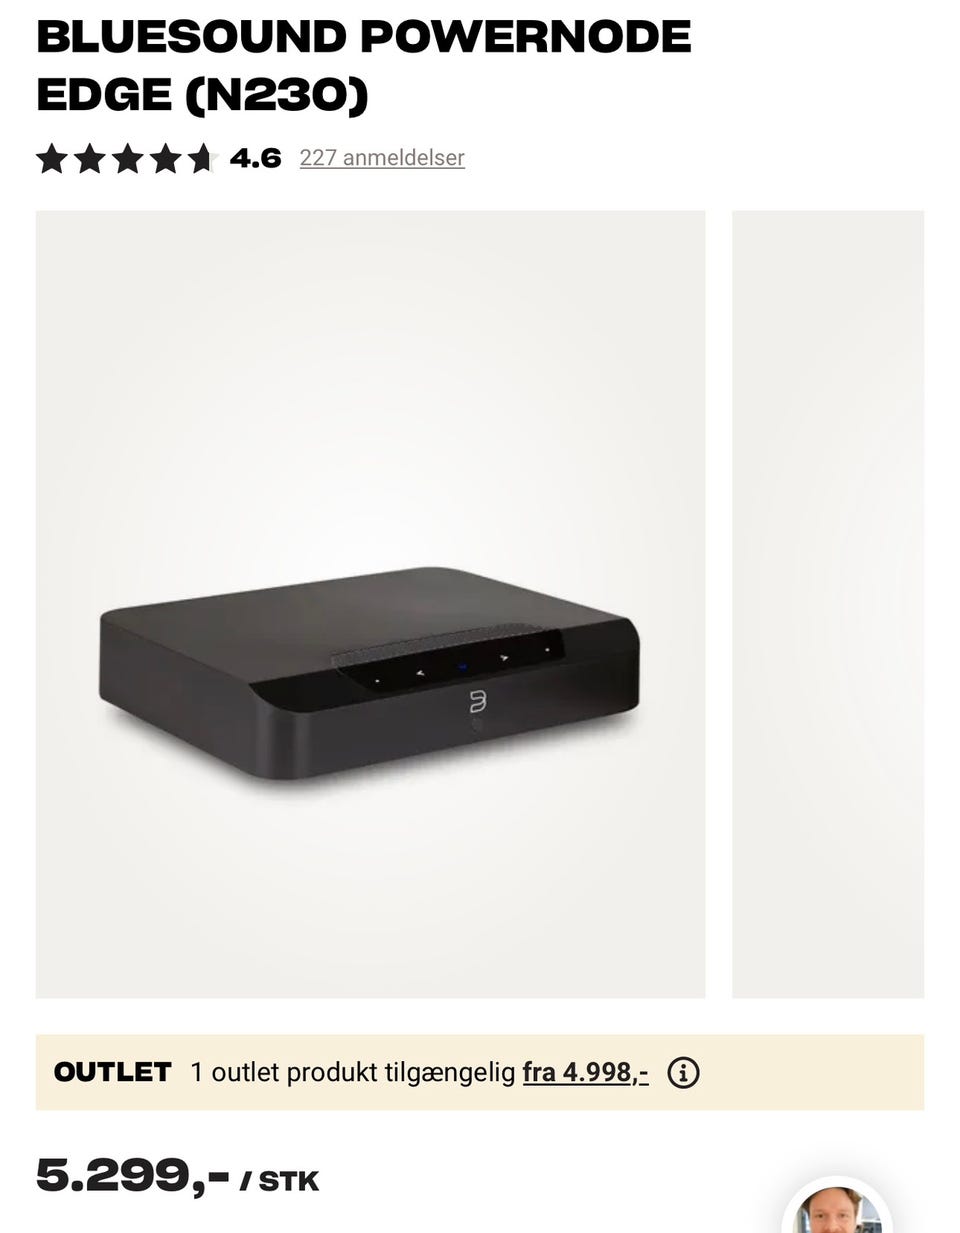Click the 4.6 rating score
960x1233 pixels.
pos(255,158)
